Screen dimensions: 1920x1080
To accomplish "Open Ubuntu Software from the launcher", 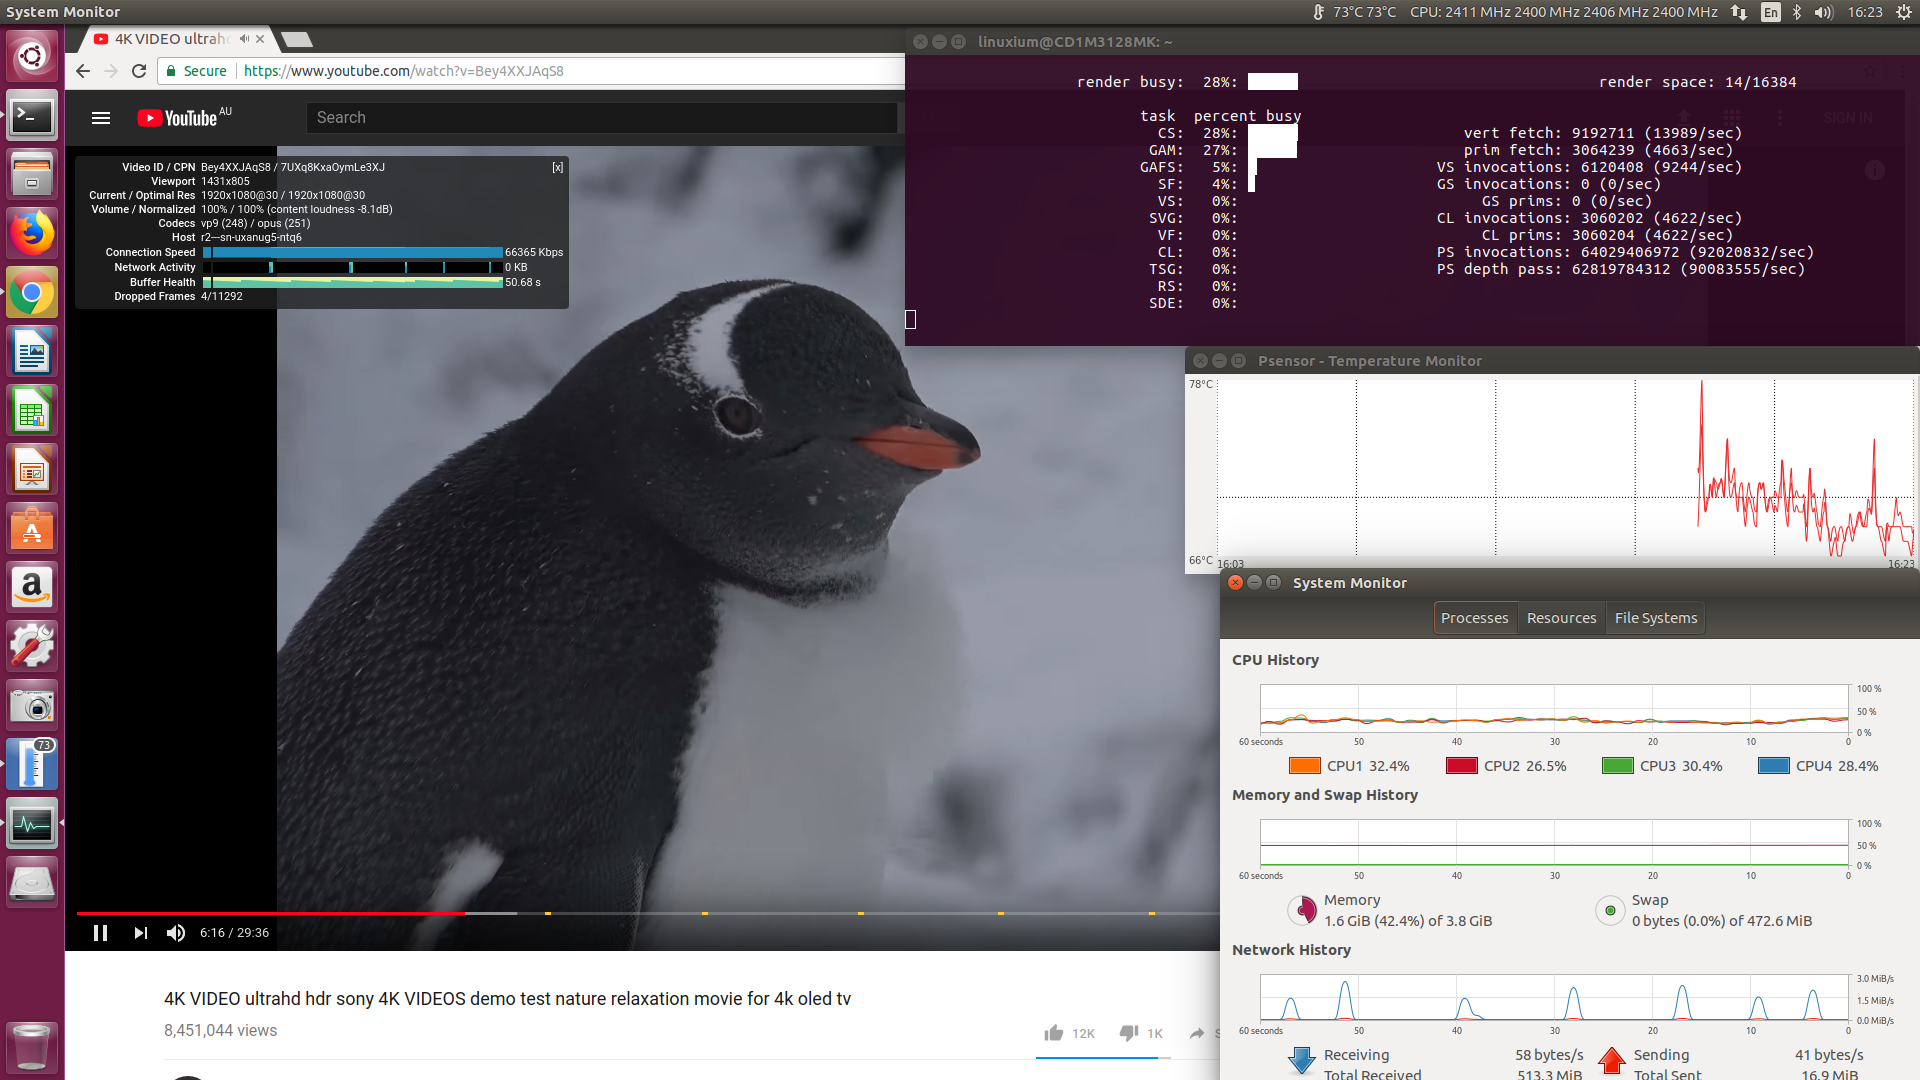I will [x=32, y=529].
